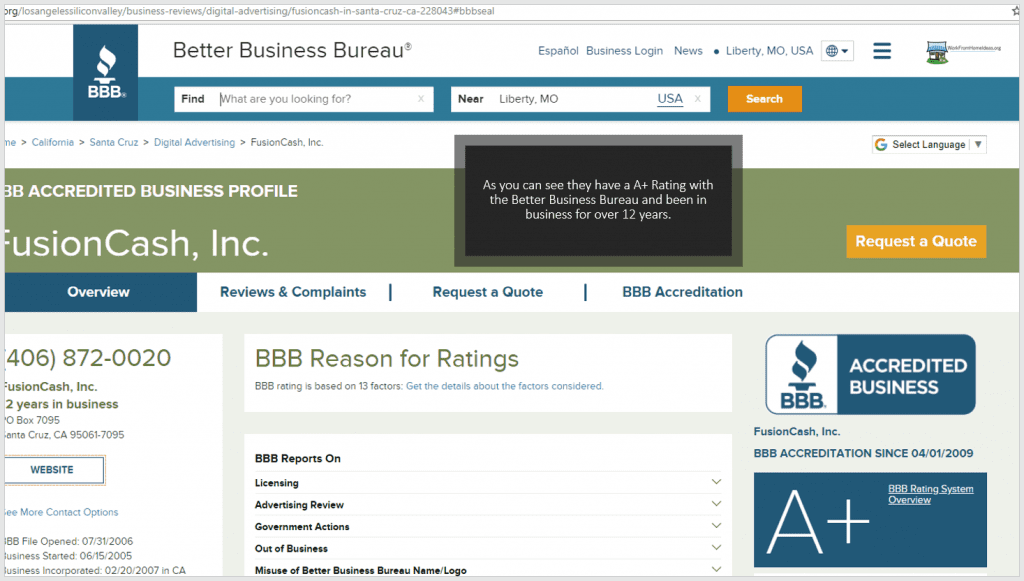Open the Reviews & Complaints tab

coord(293,292)
